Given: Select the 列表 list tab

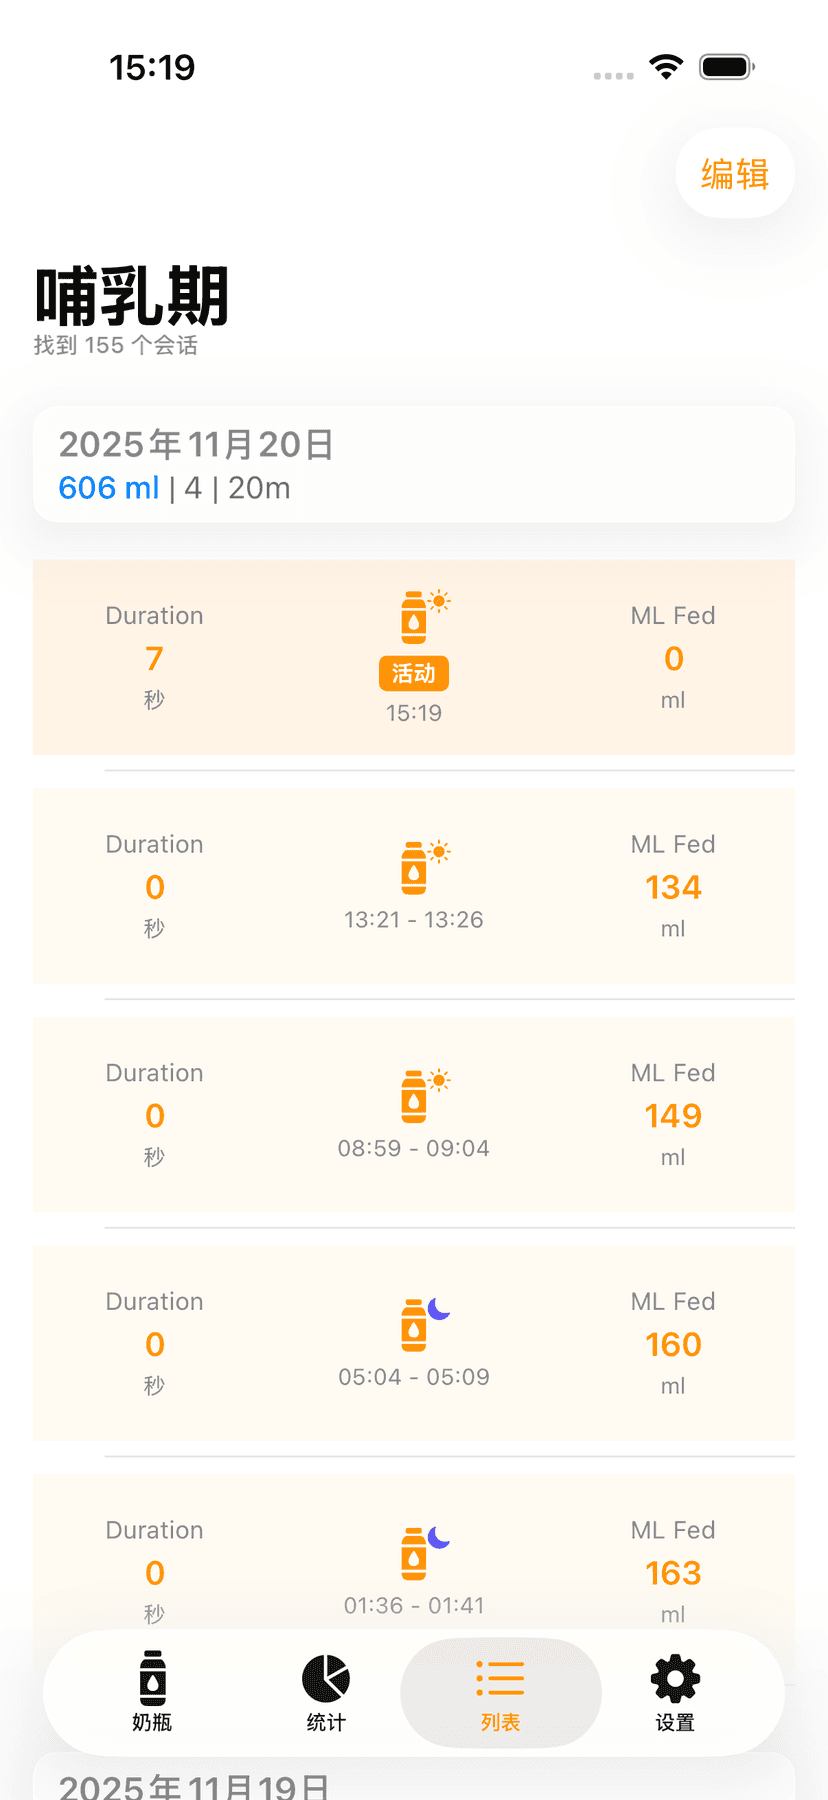Looking at the screenshot, I should pos(500,1692).
